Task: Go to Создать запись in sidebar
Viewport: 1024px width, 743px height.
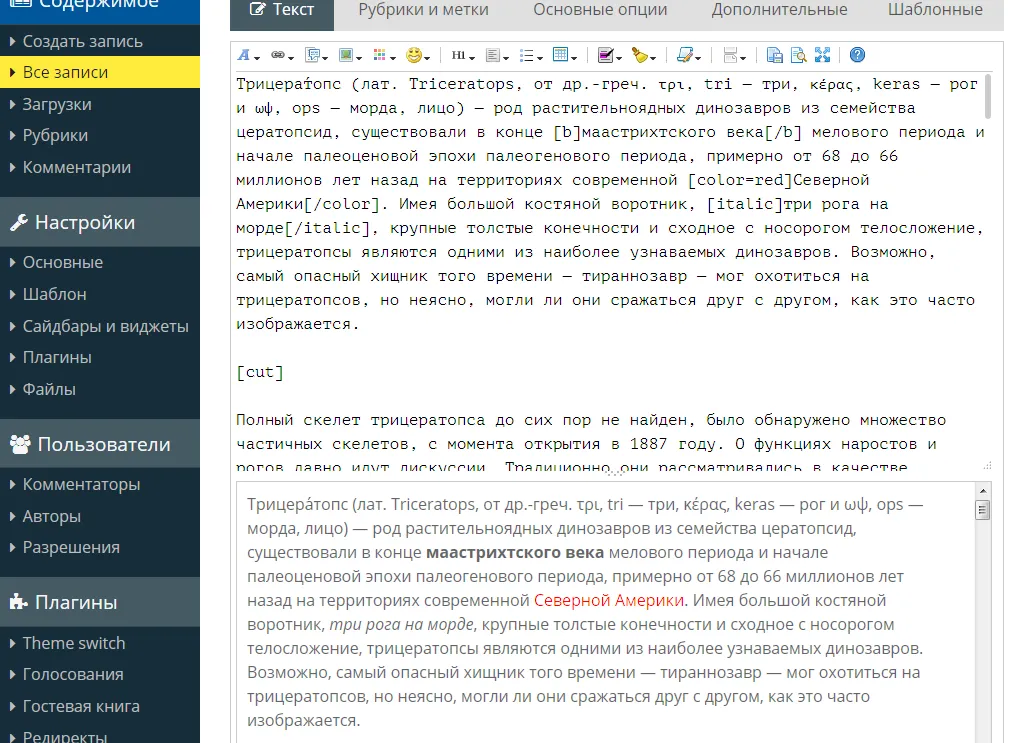Action: (83, 42)
